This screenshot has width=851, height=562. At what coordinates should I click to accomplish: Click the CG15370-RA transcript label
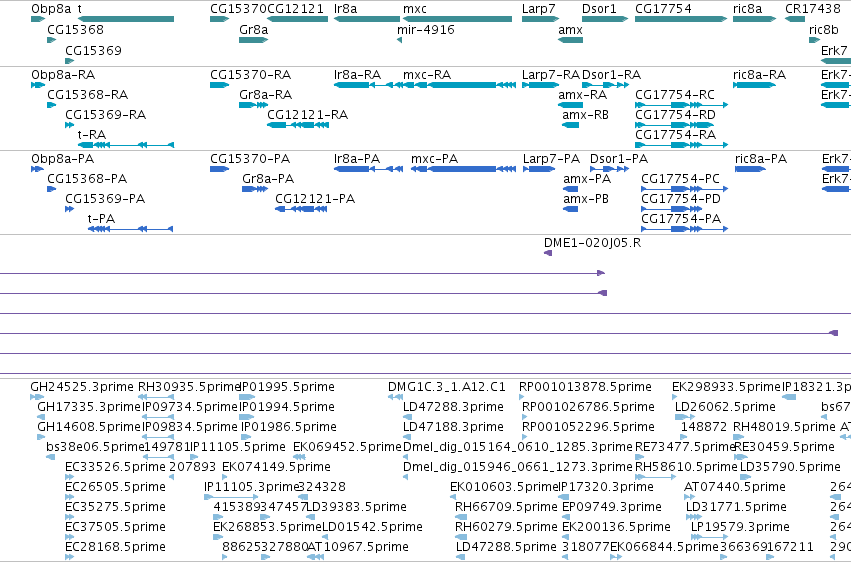[x=251, y=75]
